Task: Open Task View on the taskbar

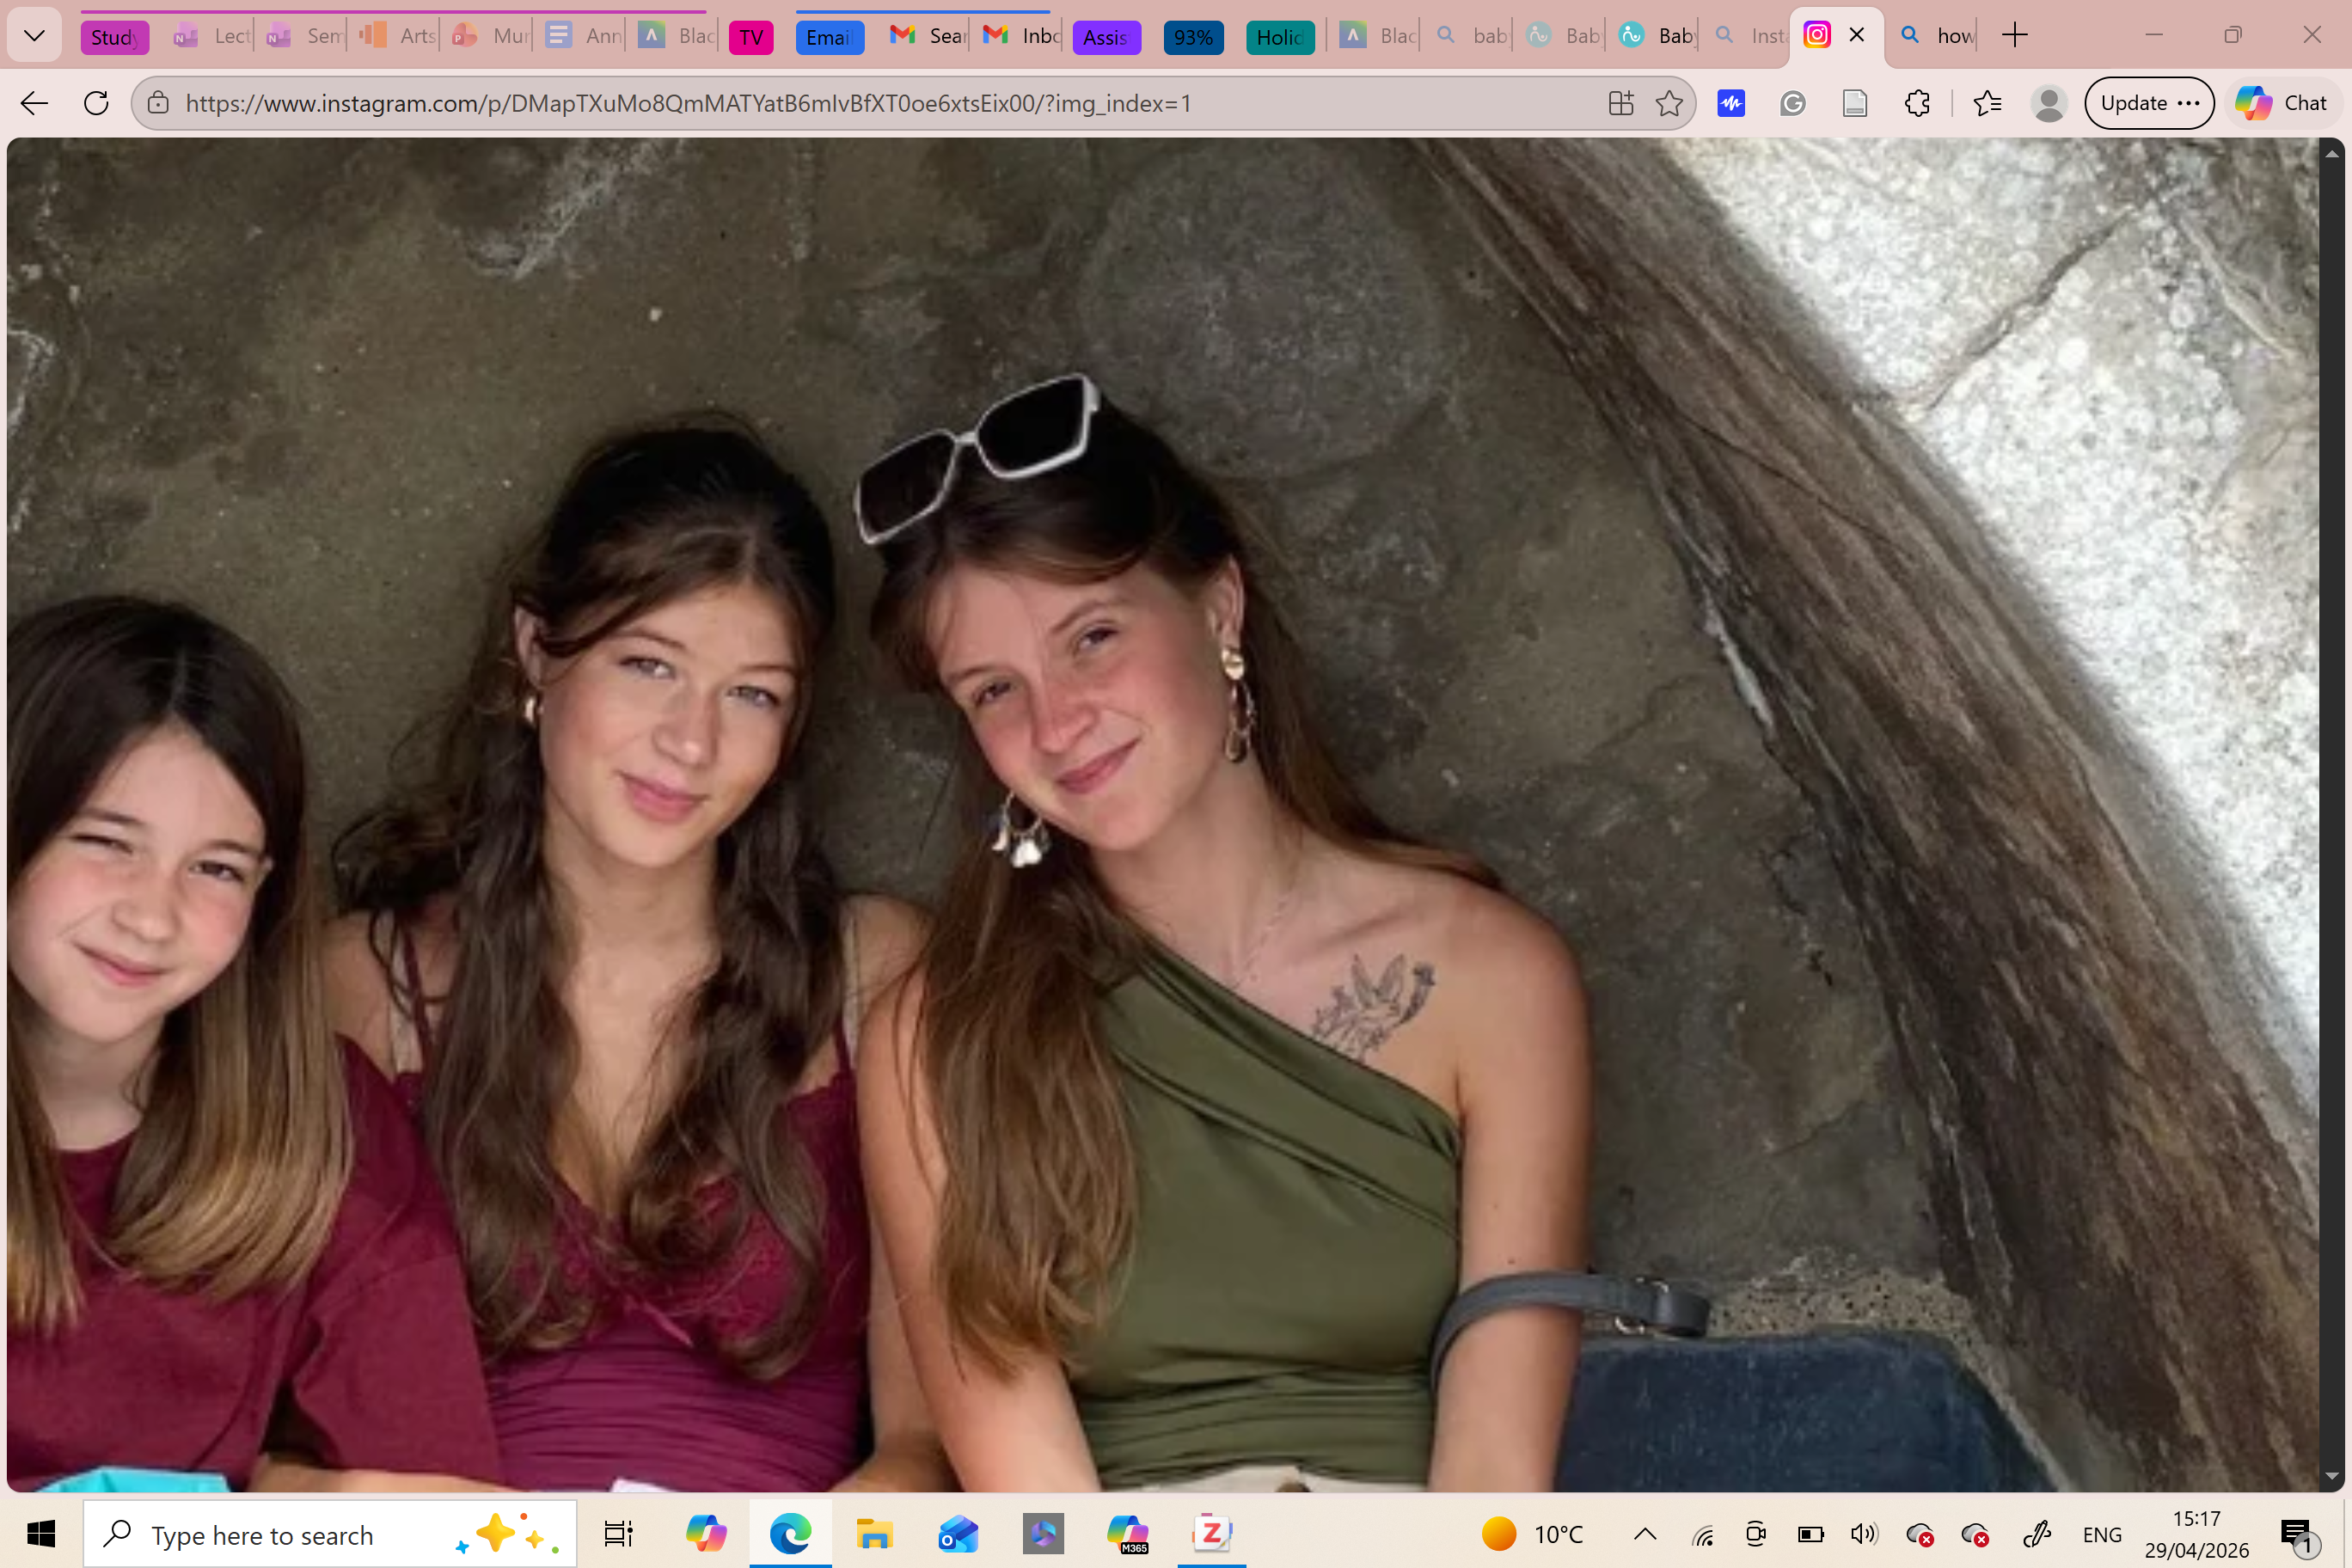Action: coord(618,1534)
